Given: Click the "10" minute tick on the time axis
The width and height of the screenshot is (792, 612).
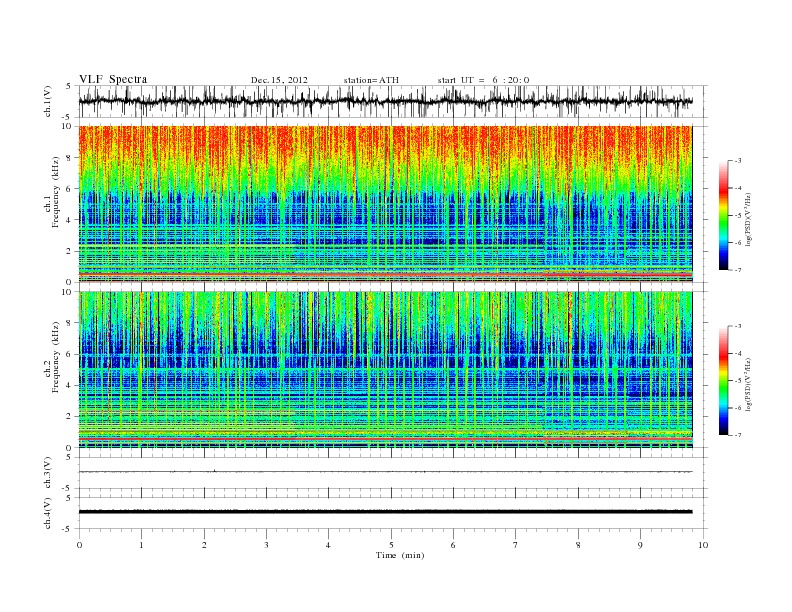Looking at the screenshot, I should click(x=703, y=545).
